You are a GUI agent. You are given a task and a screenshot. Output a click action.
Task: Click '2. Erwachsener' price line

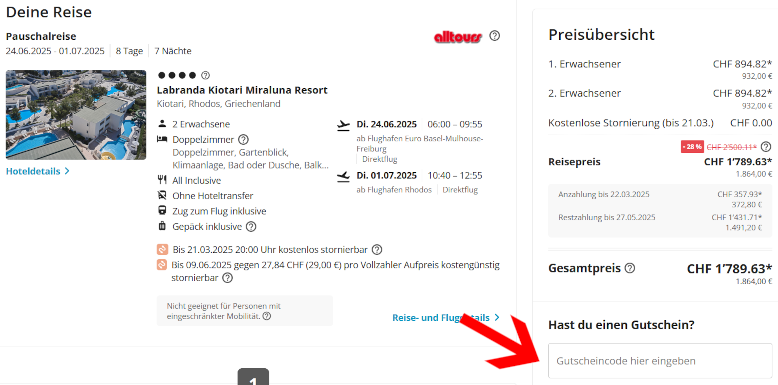tap(660, 98)
